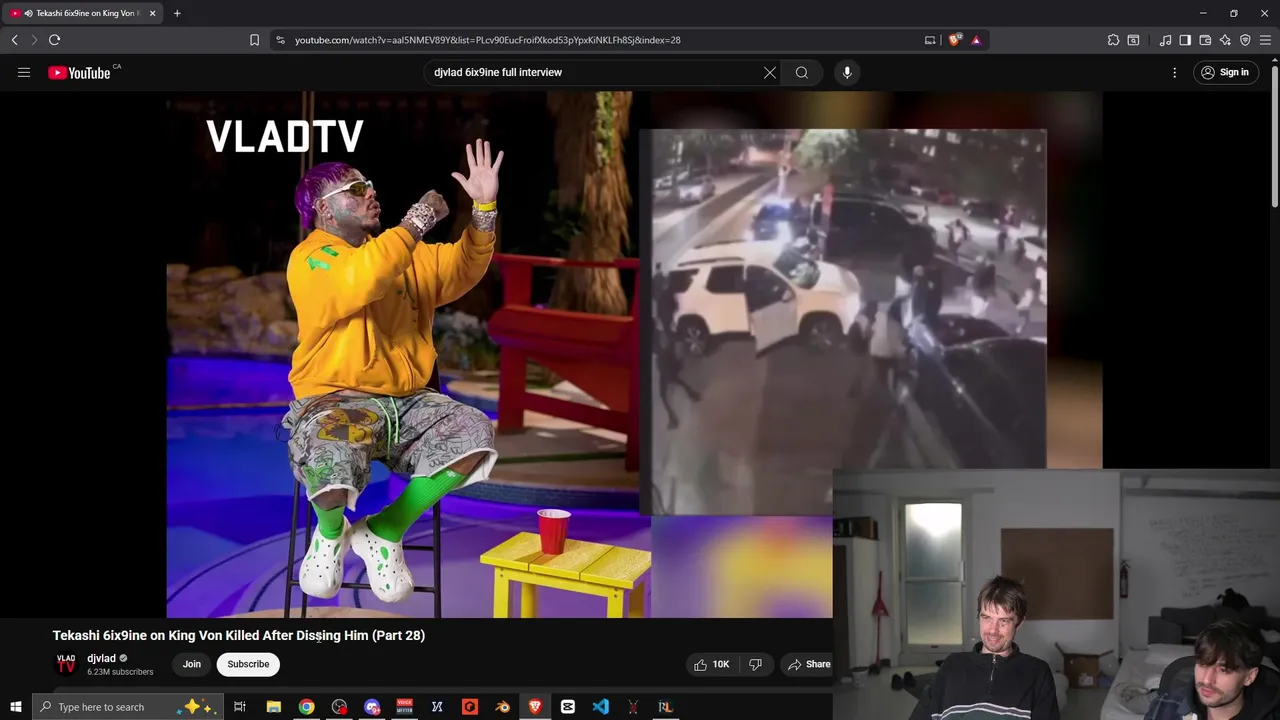Open Discord from the taskbar
Screen dimensions: 1280x720
[372, 707]
